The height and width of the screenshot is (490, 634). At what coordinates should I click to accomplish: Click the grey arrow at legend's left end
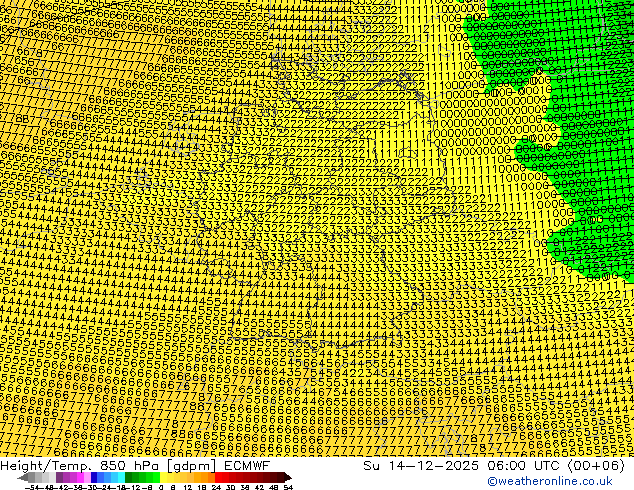pos(22,478)
